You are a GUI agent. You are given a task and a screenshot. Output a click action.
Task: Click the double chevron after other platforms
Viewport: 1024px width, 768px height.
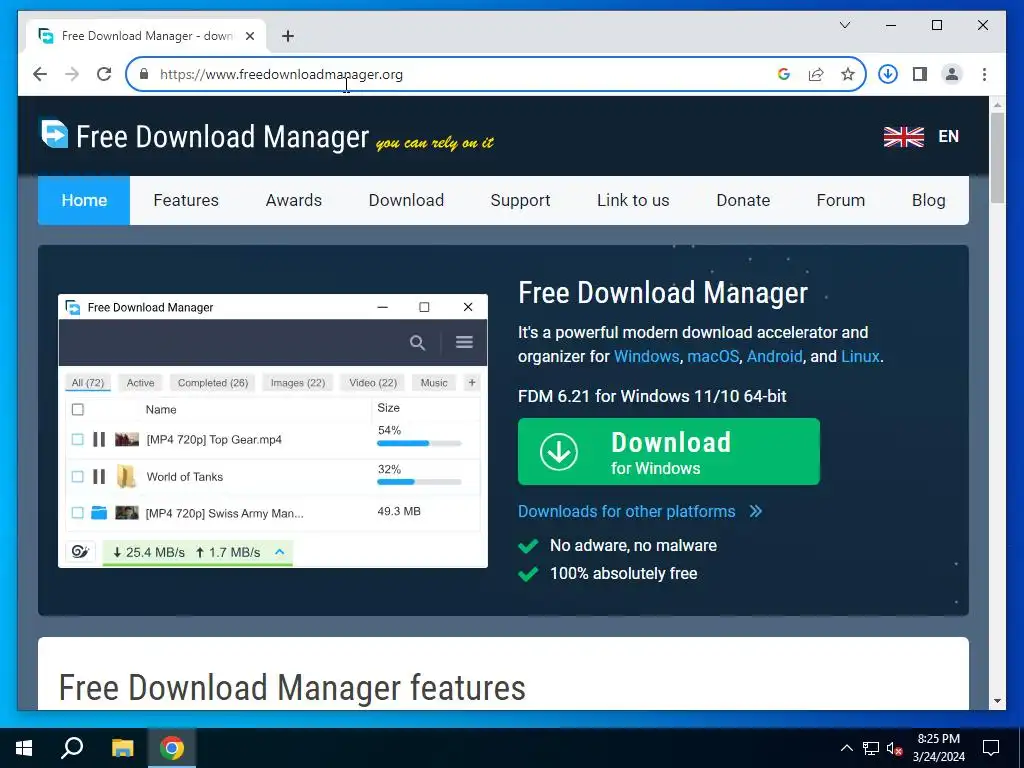pos(756,511)
